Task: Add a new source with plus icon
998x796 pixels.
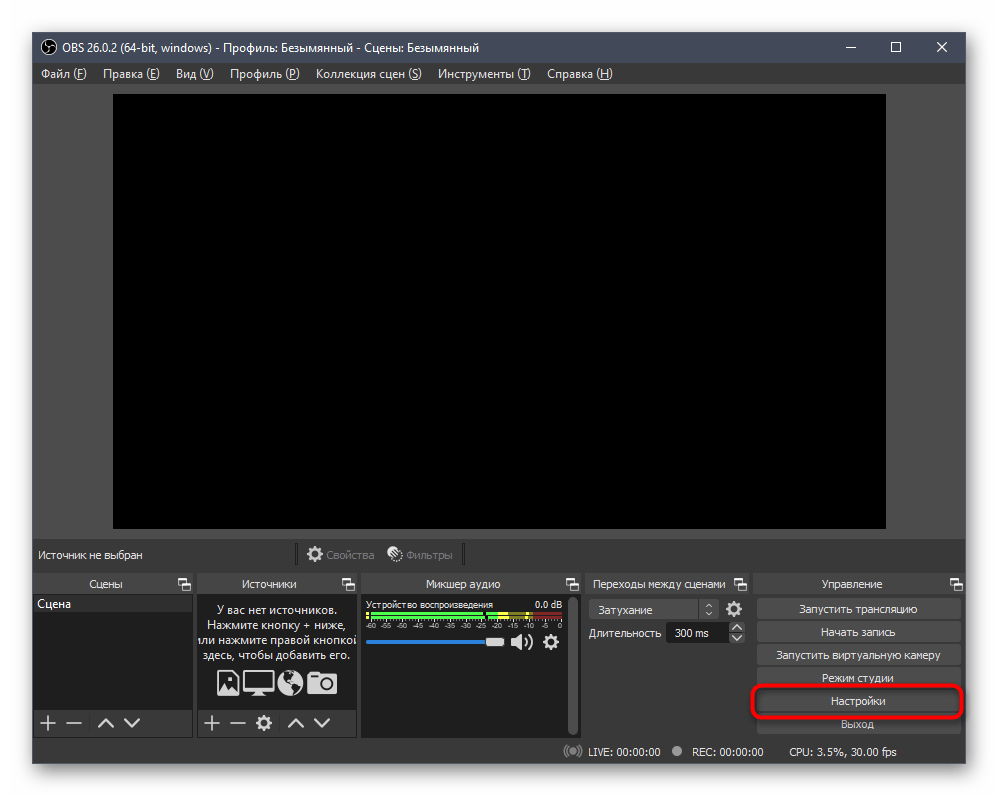Action: pyautogui.click(x=211, y=723)
